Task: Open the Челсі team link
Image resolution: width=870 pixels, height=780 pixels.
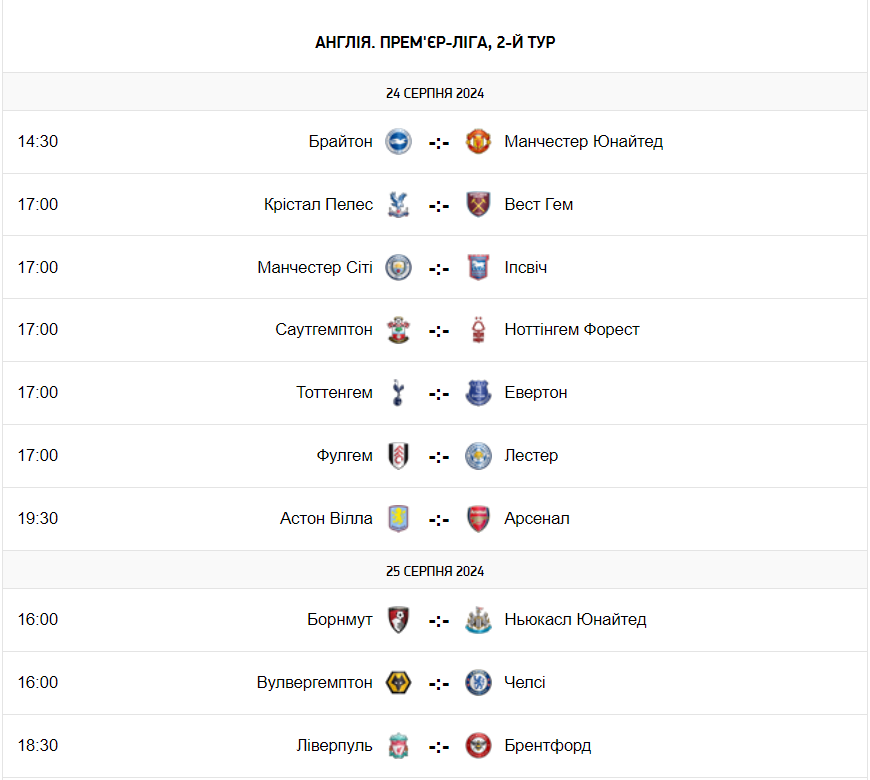Action: (x=525, y=682)
